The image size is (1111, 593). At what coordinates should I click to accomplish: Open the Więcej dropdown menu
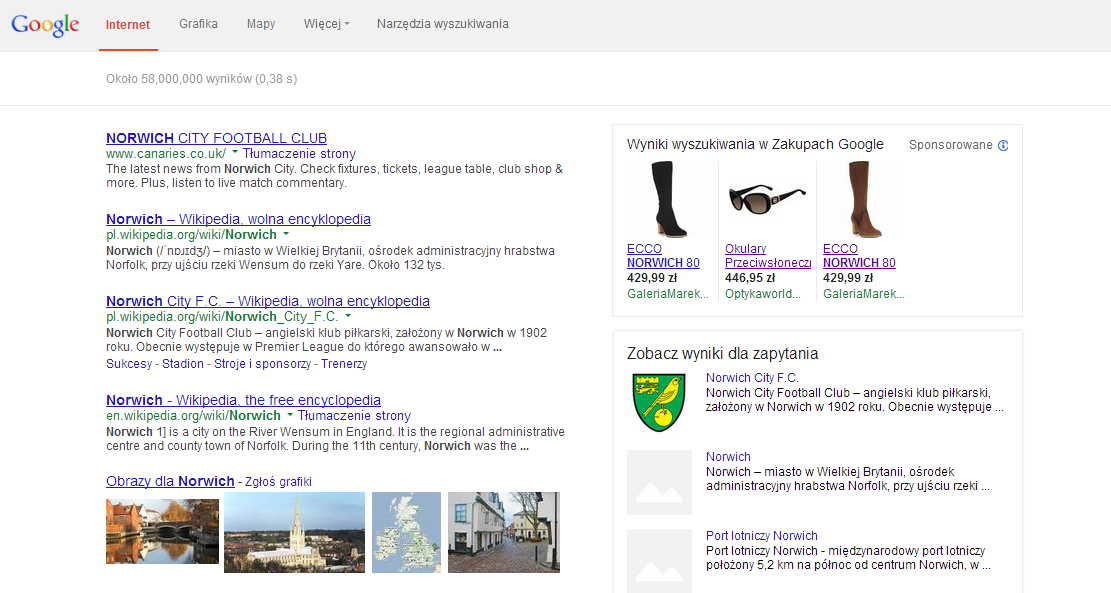click(x=327, y=23)
